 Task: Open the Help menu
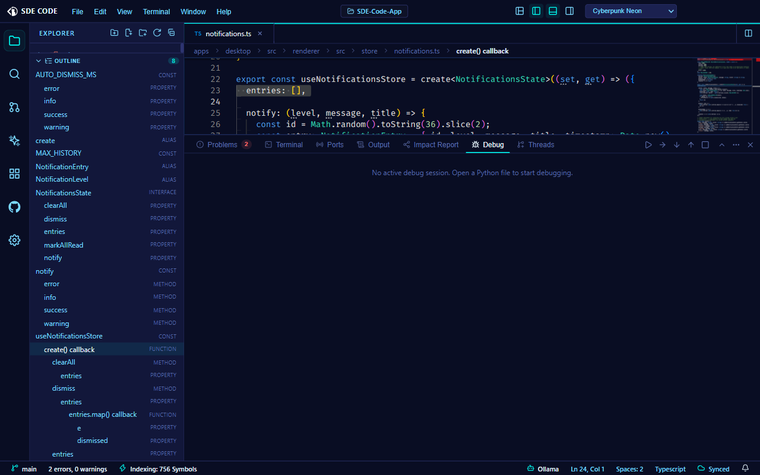coord(223,11)
